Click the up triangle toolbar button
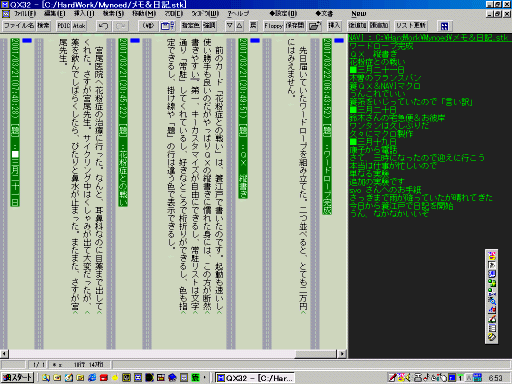The width and height of the screenshot is (512, 384). click(x=239, y=26)
